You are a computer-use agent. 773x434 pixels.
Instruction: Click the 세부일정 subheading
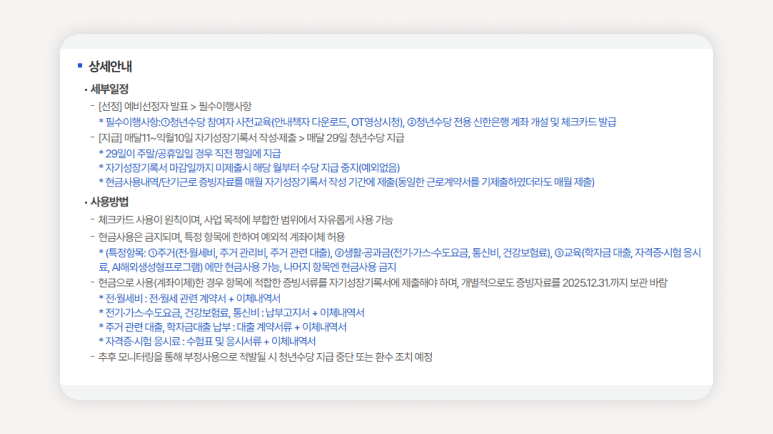pyautogui.click(x=109, y=89)
